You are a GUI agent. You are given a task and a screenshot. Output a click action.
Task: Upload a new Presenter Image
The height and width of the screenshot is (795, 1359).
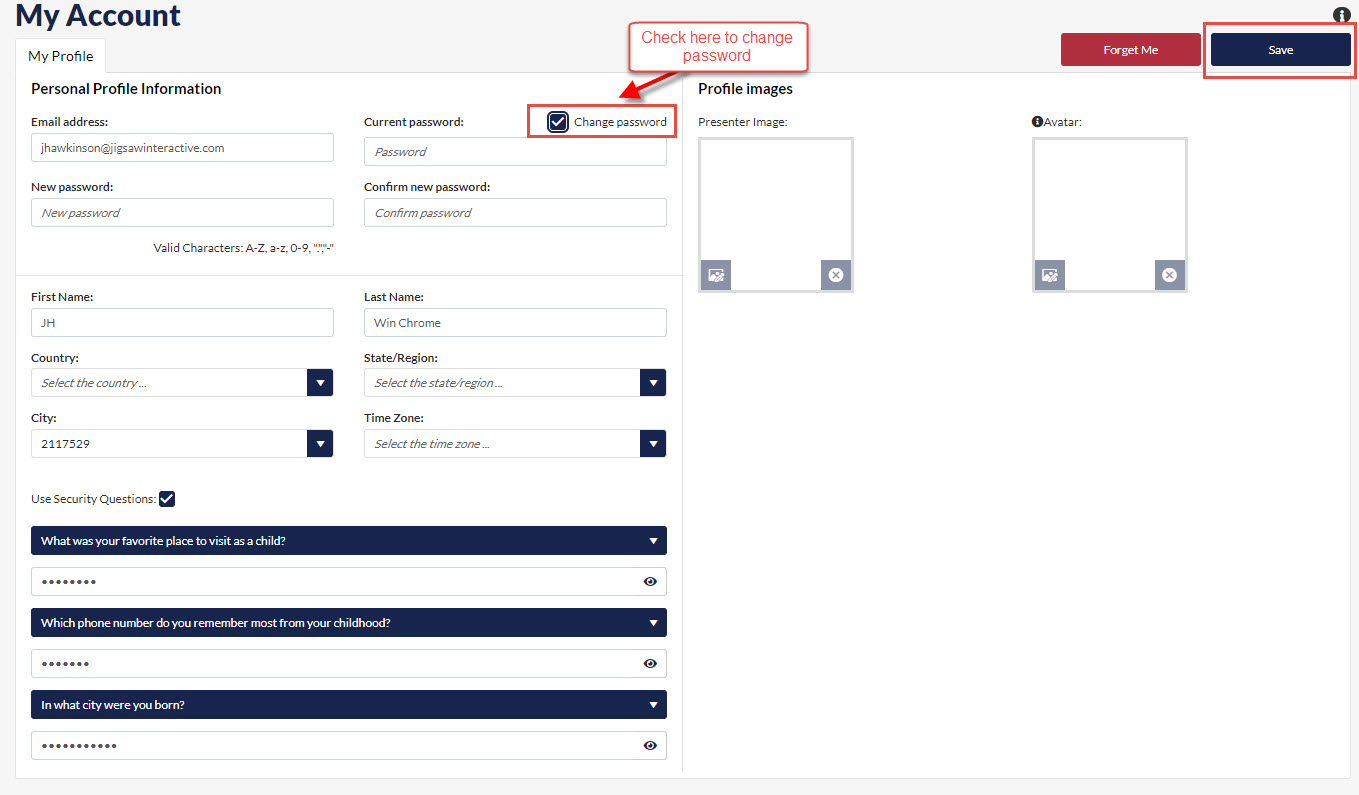716,275
